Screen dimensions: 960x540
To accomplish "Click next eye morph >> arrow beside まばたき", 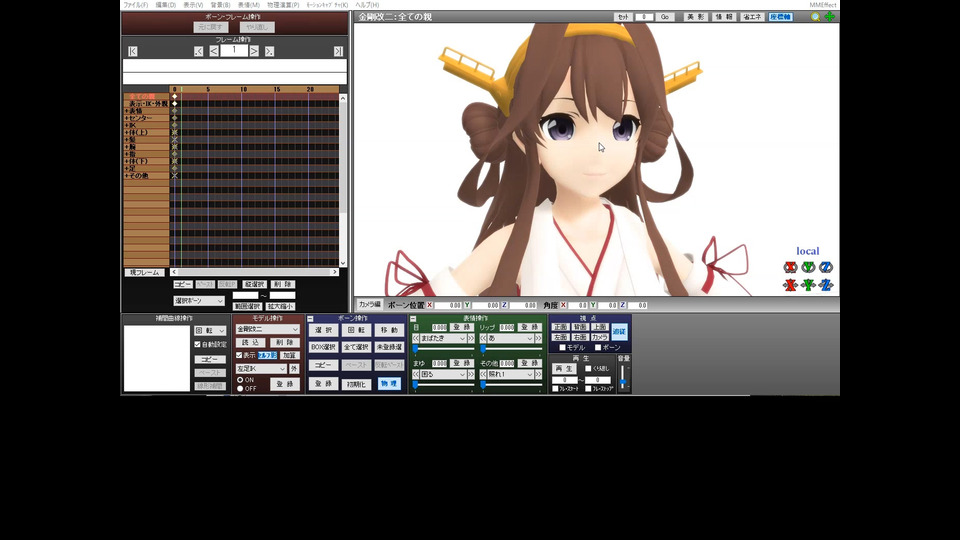I will [471, 339].
